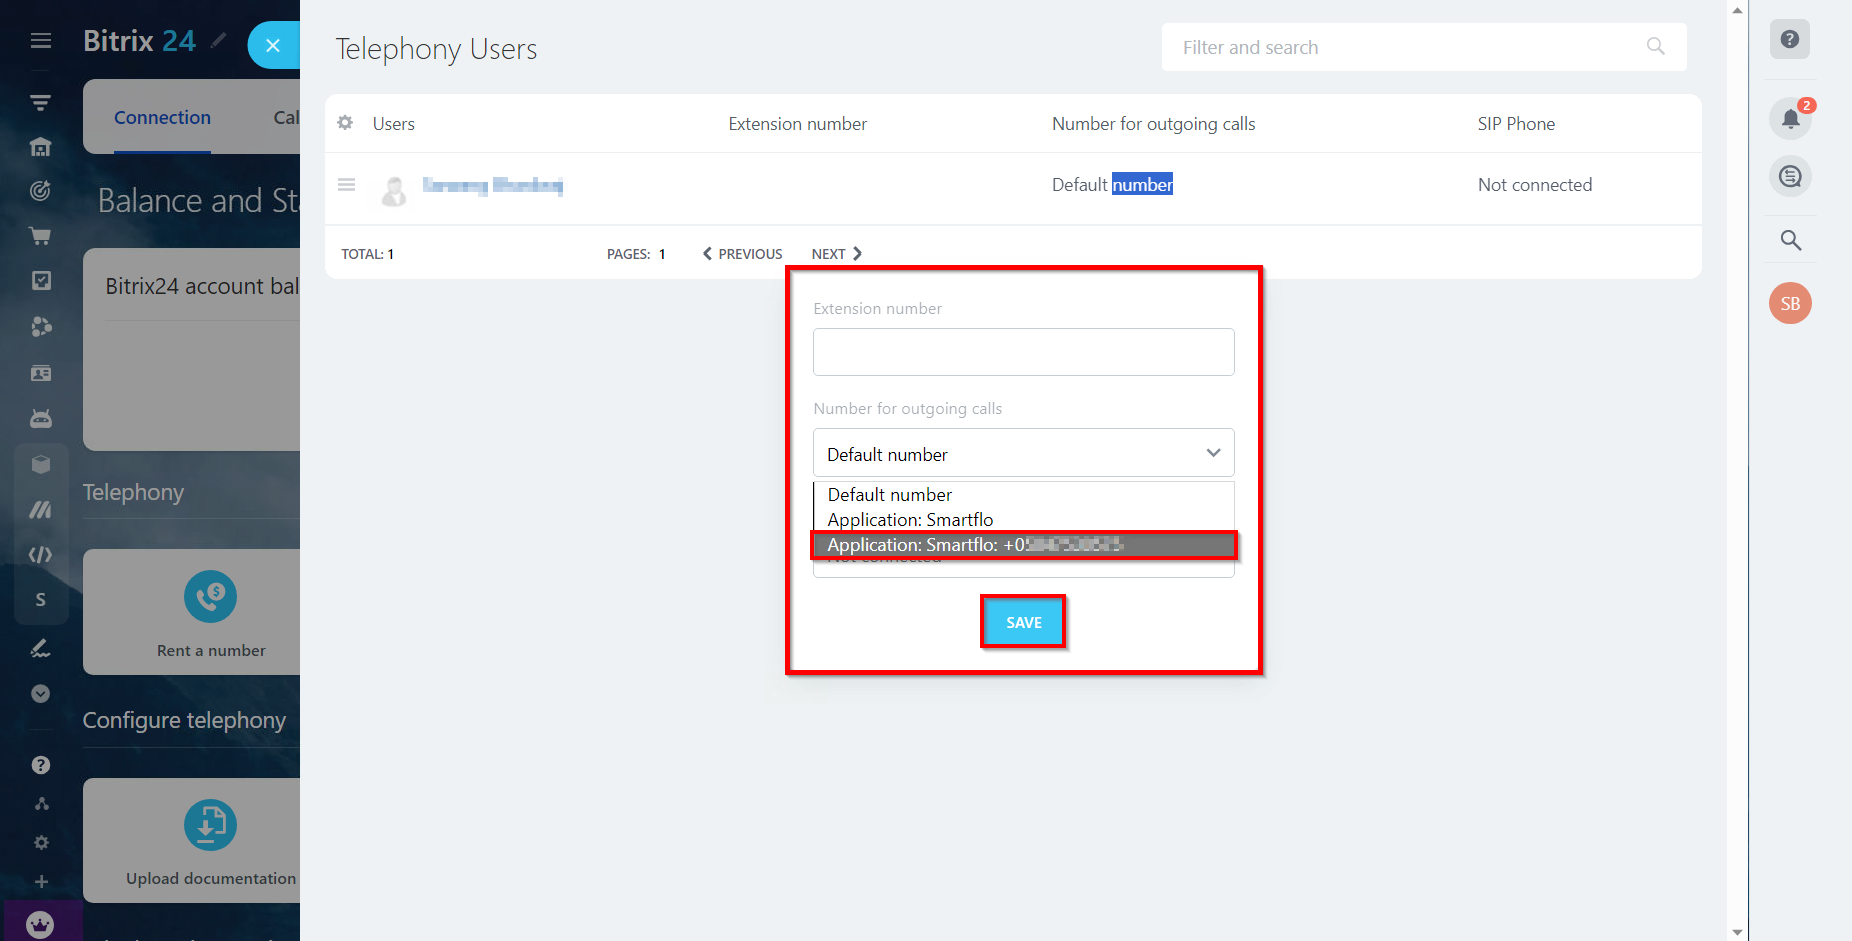Click the Default number cell in user row

pos(1112,185)
